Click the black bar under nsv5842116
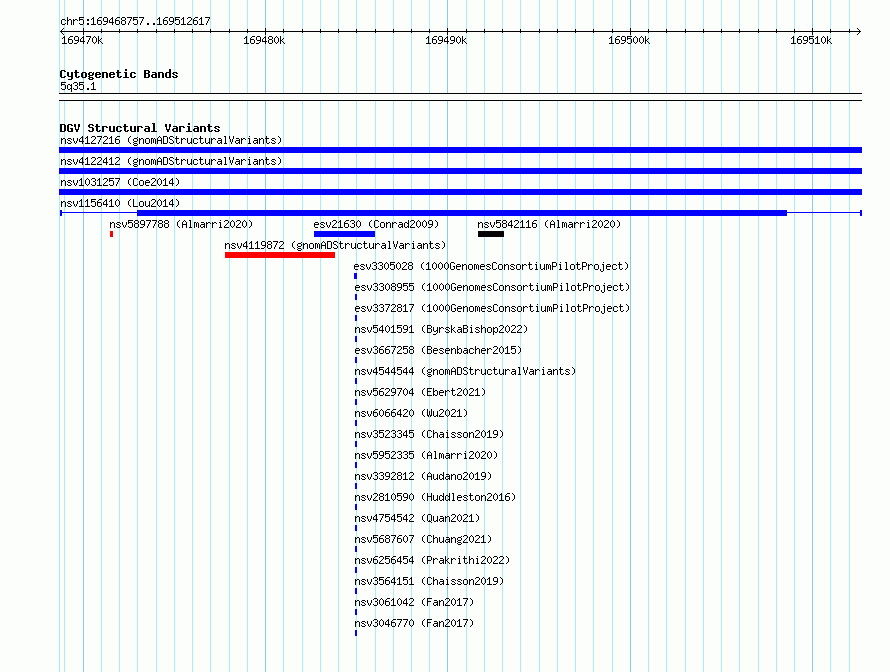The image size is (890, 672). click(490, 234)
